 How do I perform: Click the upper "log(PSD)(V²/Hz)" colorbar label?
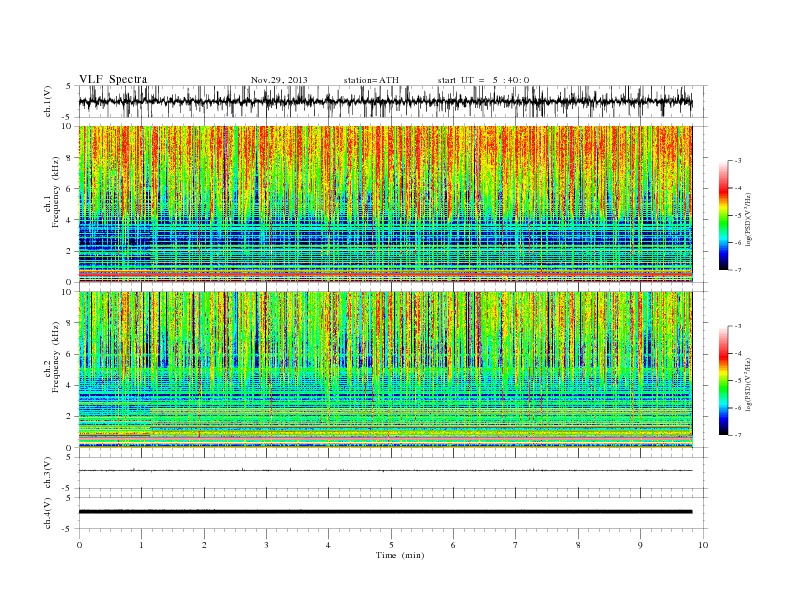click(747, 219)
